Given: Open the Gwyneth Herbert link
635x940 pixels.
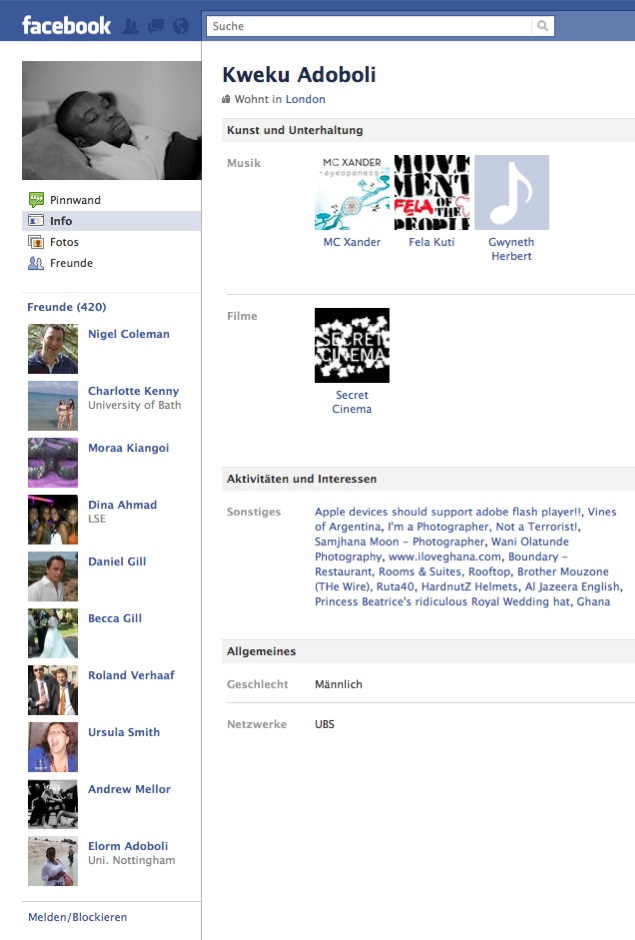Looking at the screenshot, I should (x=511, y=249).
